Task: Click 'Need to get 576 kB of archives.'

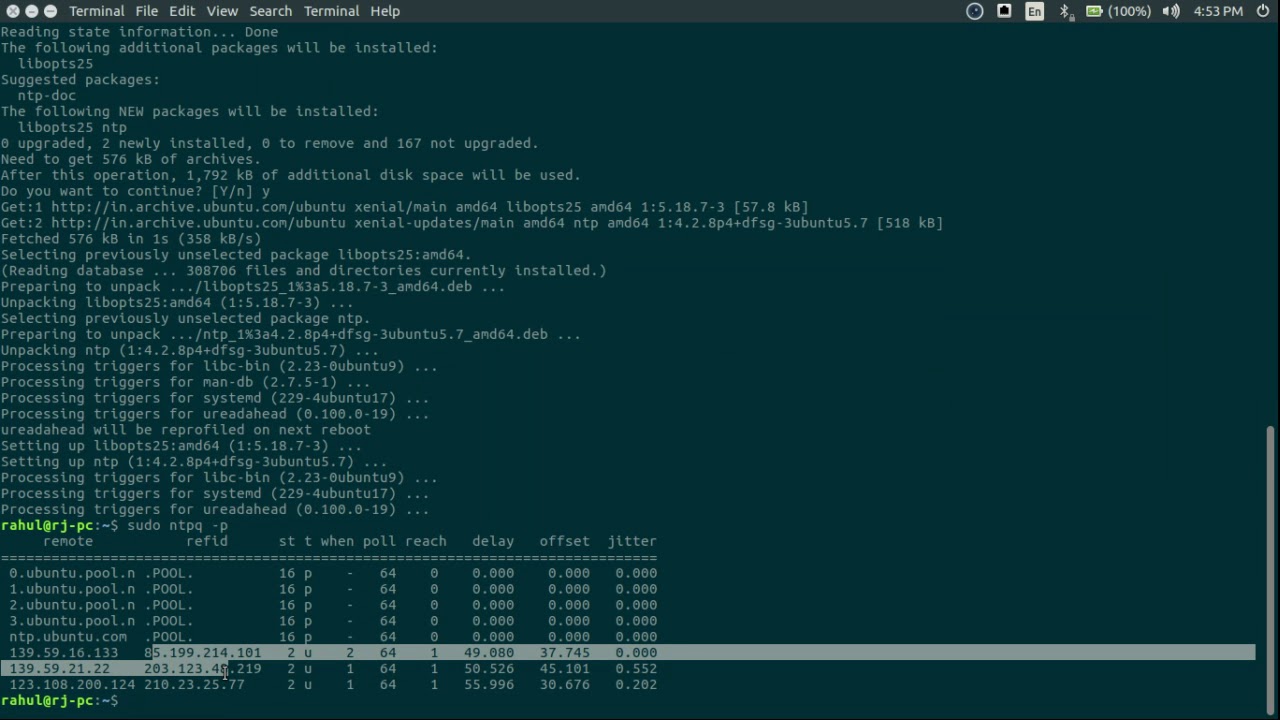Action: [131, 159]
